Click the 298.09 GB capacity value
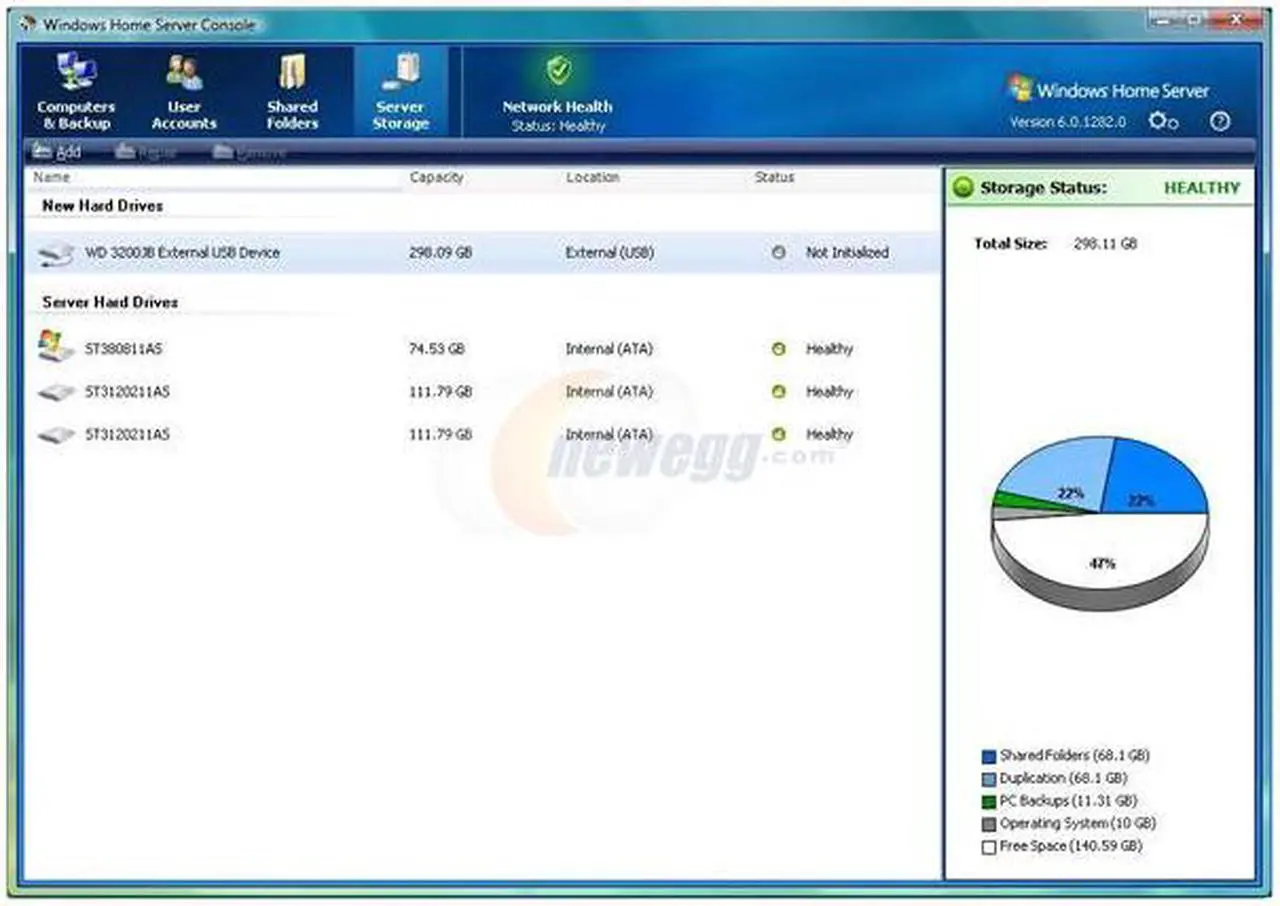 click(440, 253)
